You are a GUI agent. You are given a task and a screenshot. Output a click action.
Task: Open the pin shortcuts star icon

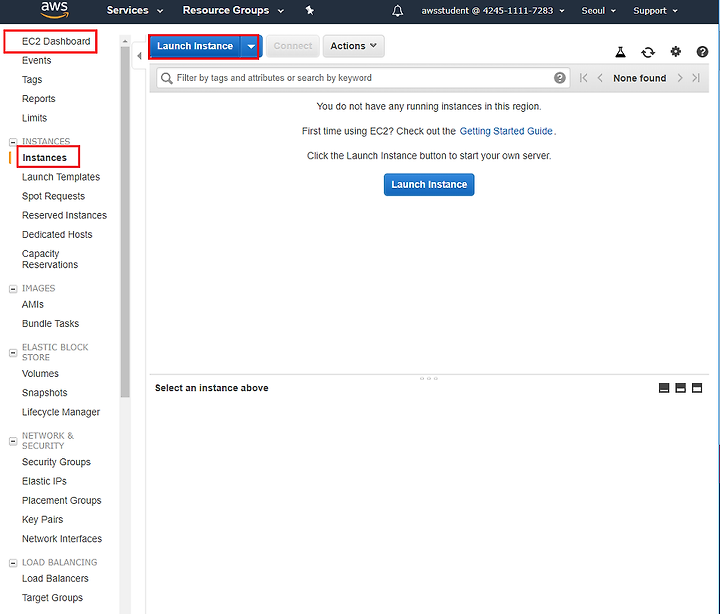coord(309,10)
